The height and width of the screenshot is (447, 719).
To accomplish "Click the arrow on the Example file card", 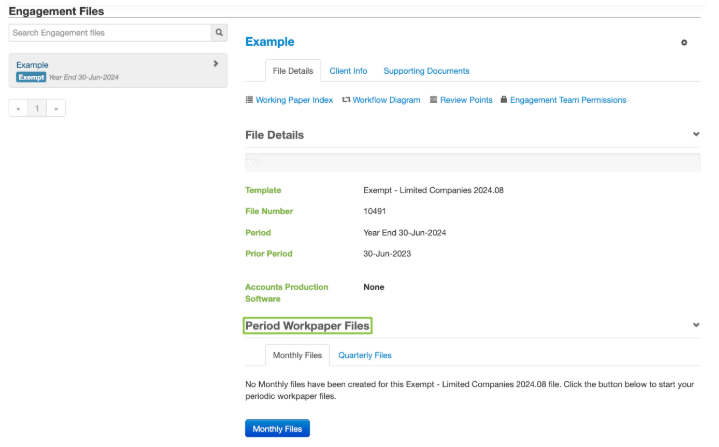I will (216, 64).
